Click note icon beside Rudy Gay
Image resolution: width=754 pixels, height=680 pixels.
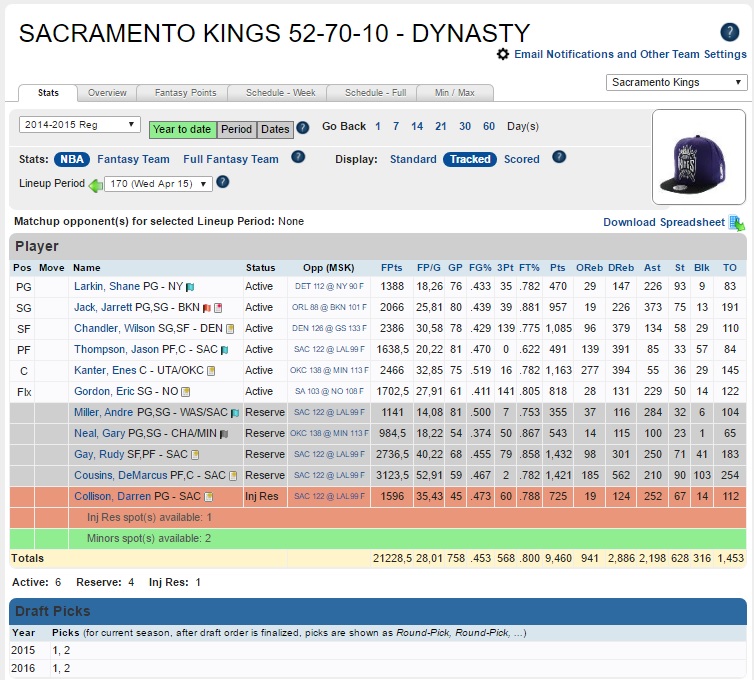click(195, 455)
